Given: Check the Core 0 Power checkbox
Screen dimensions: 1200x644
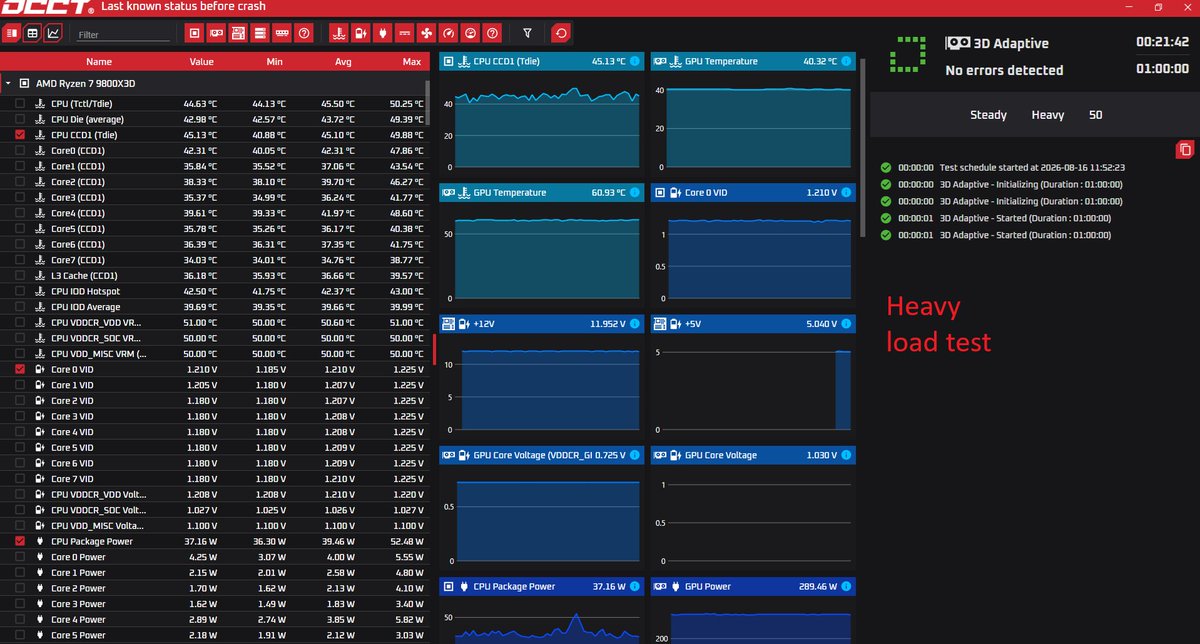Looking at the screenshot, I should pyautogui.click(x=20, y=557).
